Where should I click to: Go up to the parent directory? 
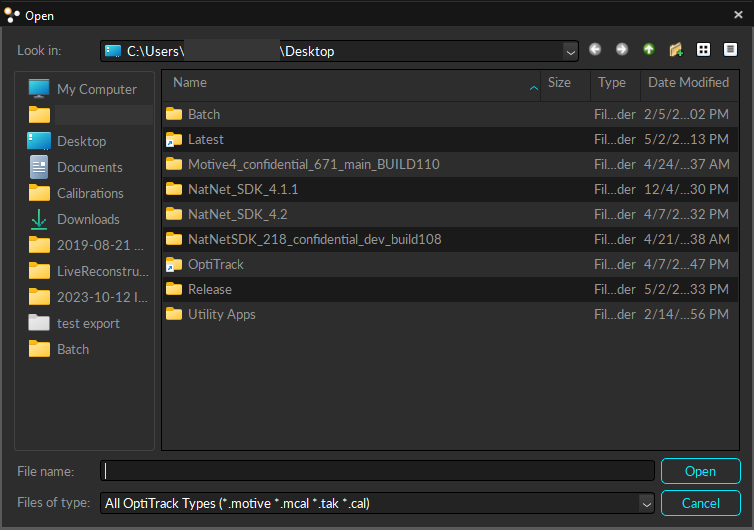click(649, 50)
